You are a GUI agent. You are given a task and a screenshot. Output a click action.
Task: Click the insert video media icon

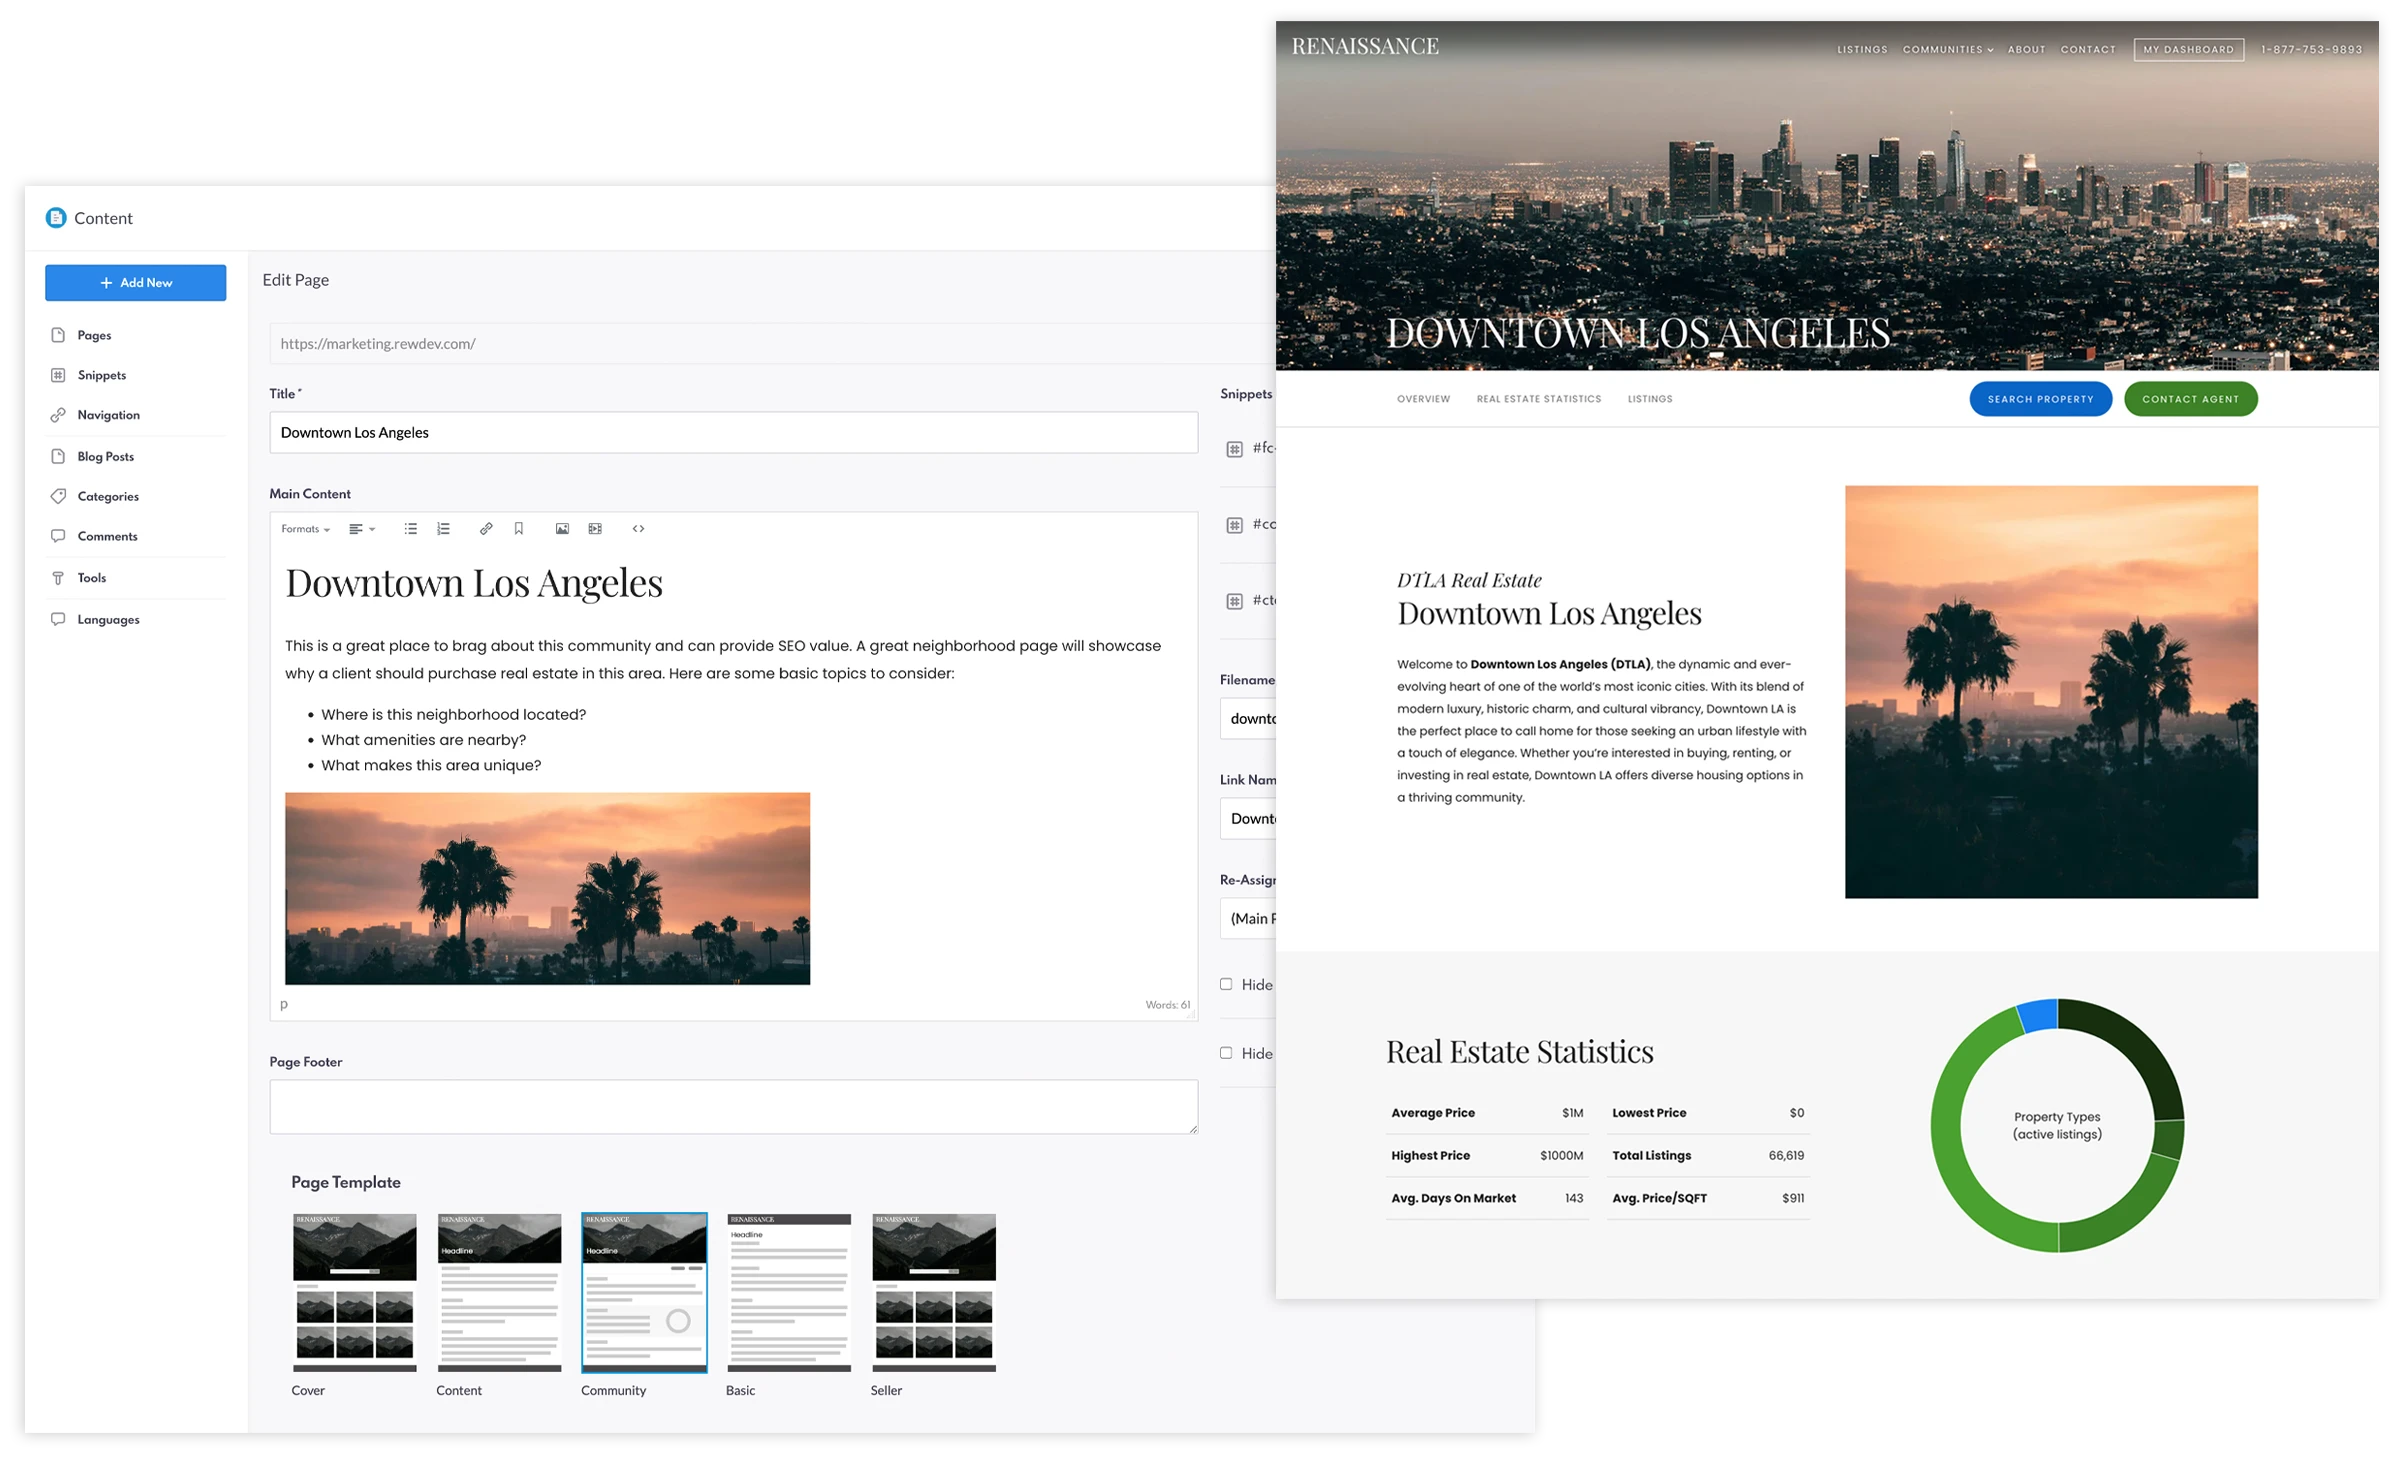click(595, 529)
